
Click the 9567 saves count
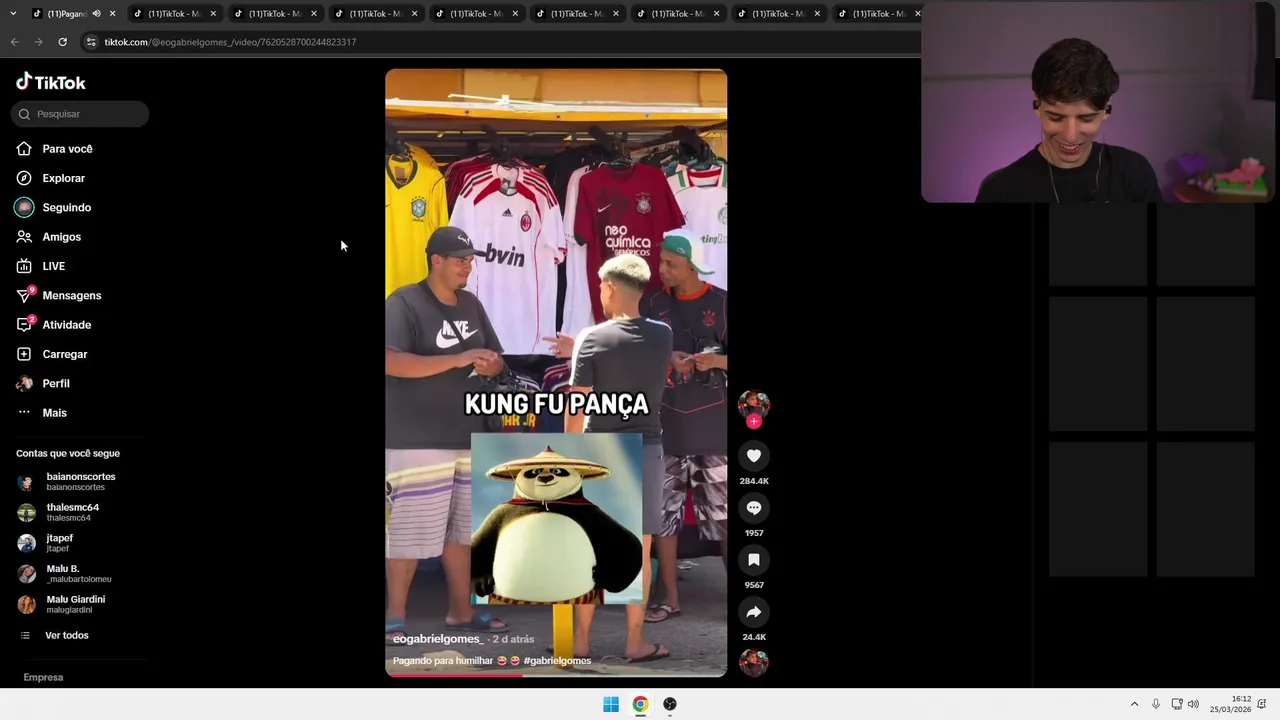click(x=754, y=585)
